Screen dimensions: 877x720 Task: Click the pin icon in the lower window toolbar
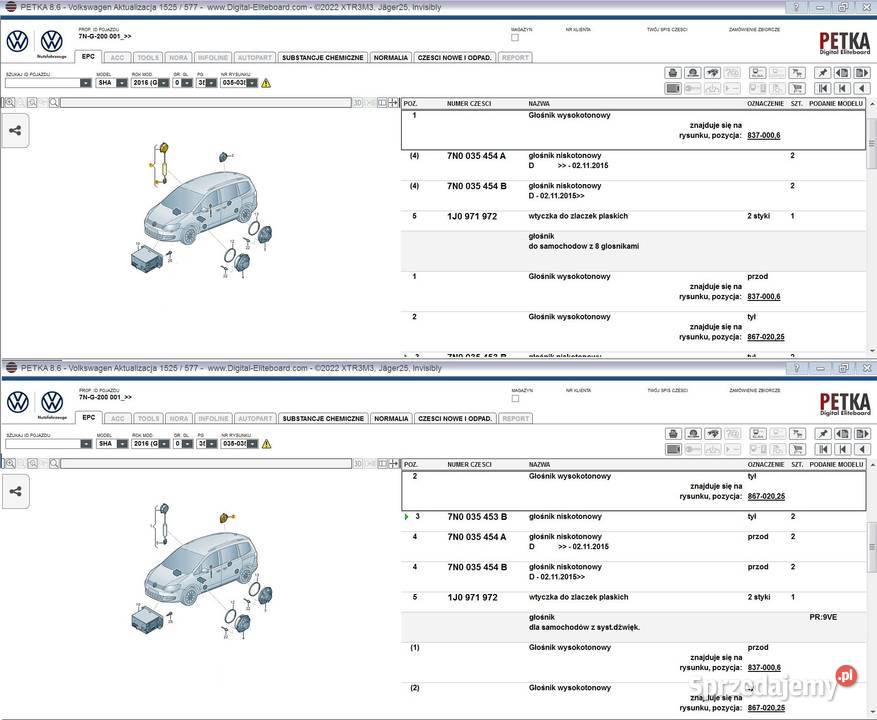click(822, 433)
